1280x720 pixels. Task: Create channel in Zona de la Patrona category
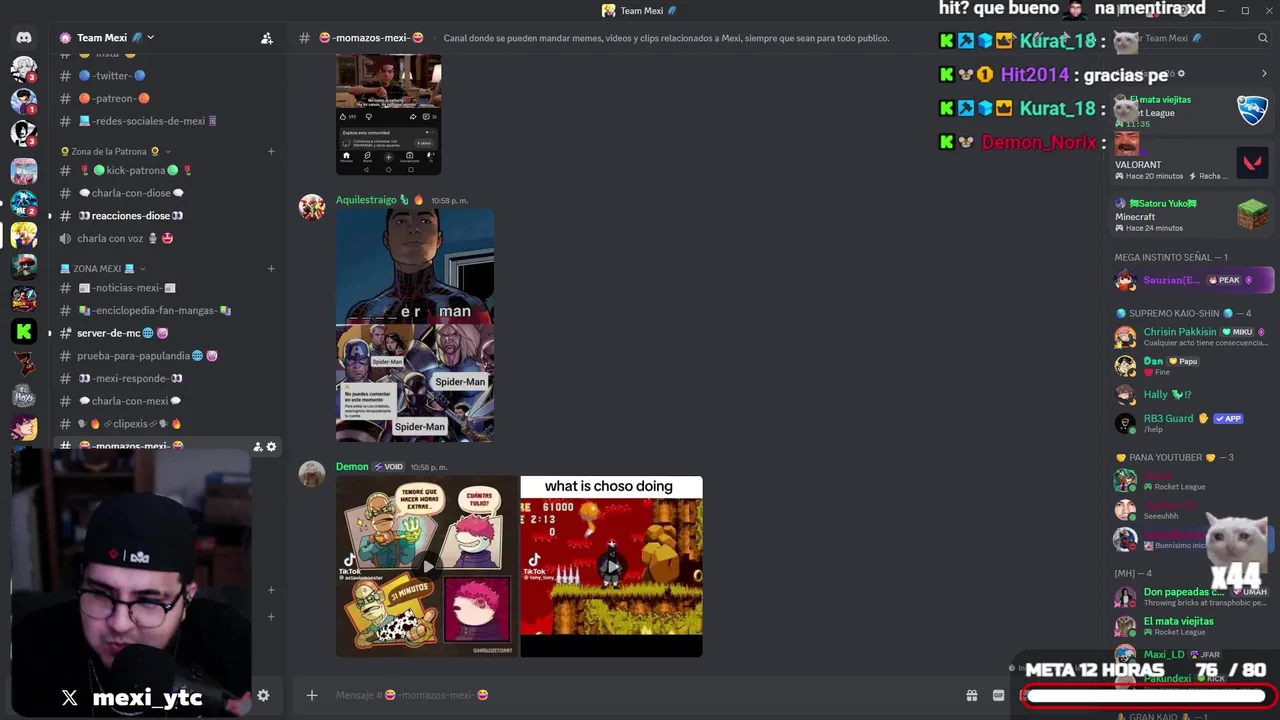pyautogui.click(x=271, y=151)
